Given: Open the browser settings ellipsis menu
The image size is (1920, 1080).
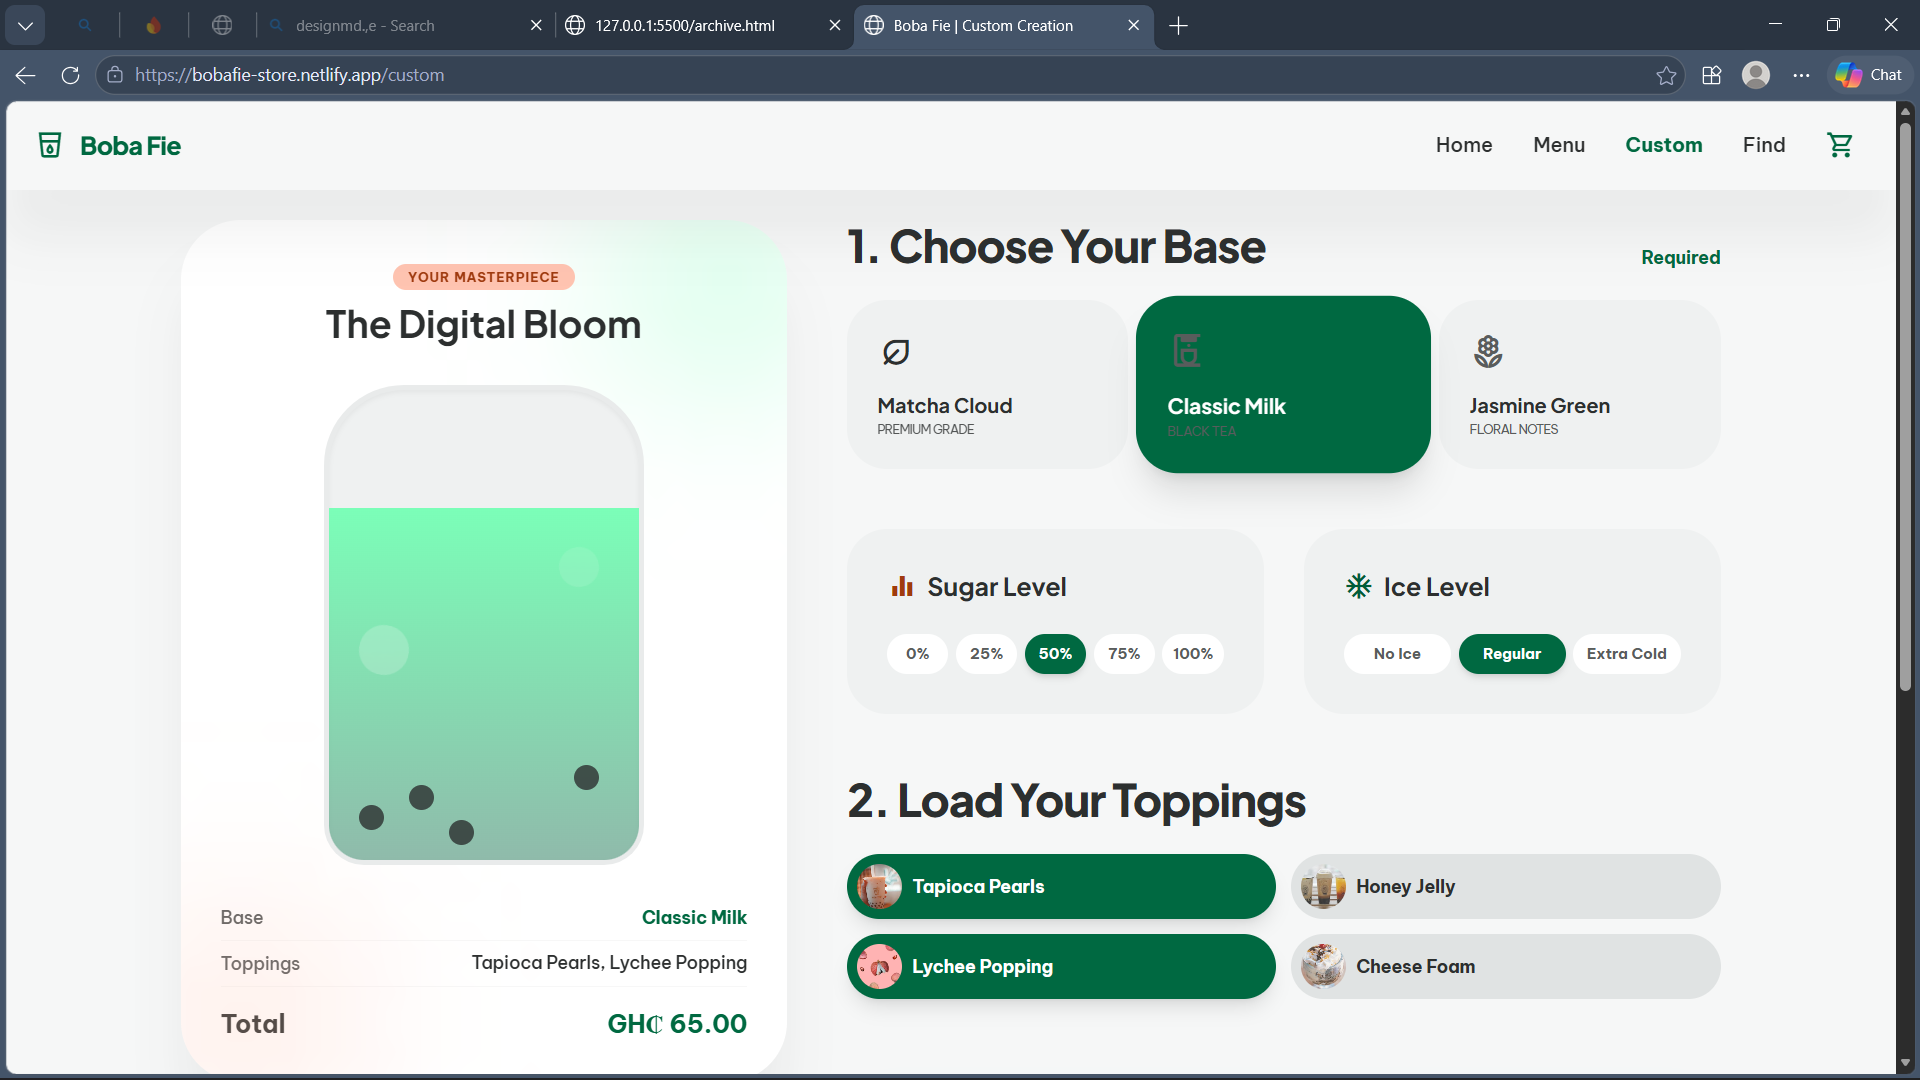Looking at the screenshot, I should 1801,75.
